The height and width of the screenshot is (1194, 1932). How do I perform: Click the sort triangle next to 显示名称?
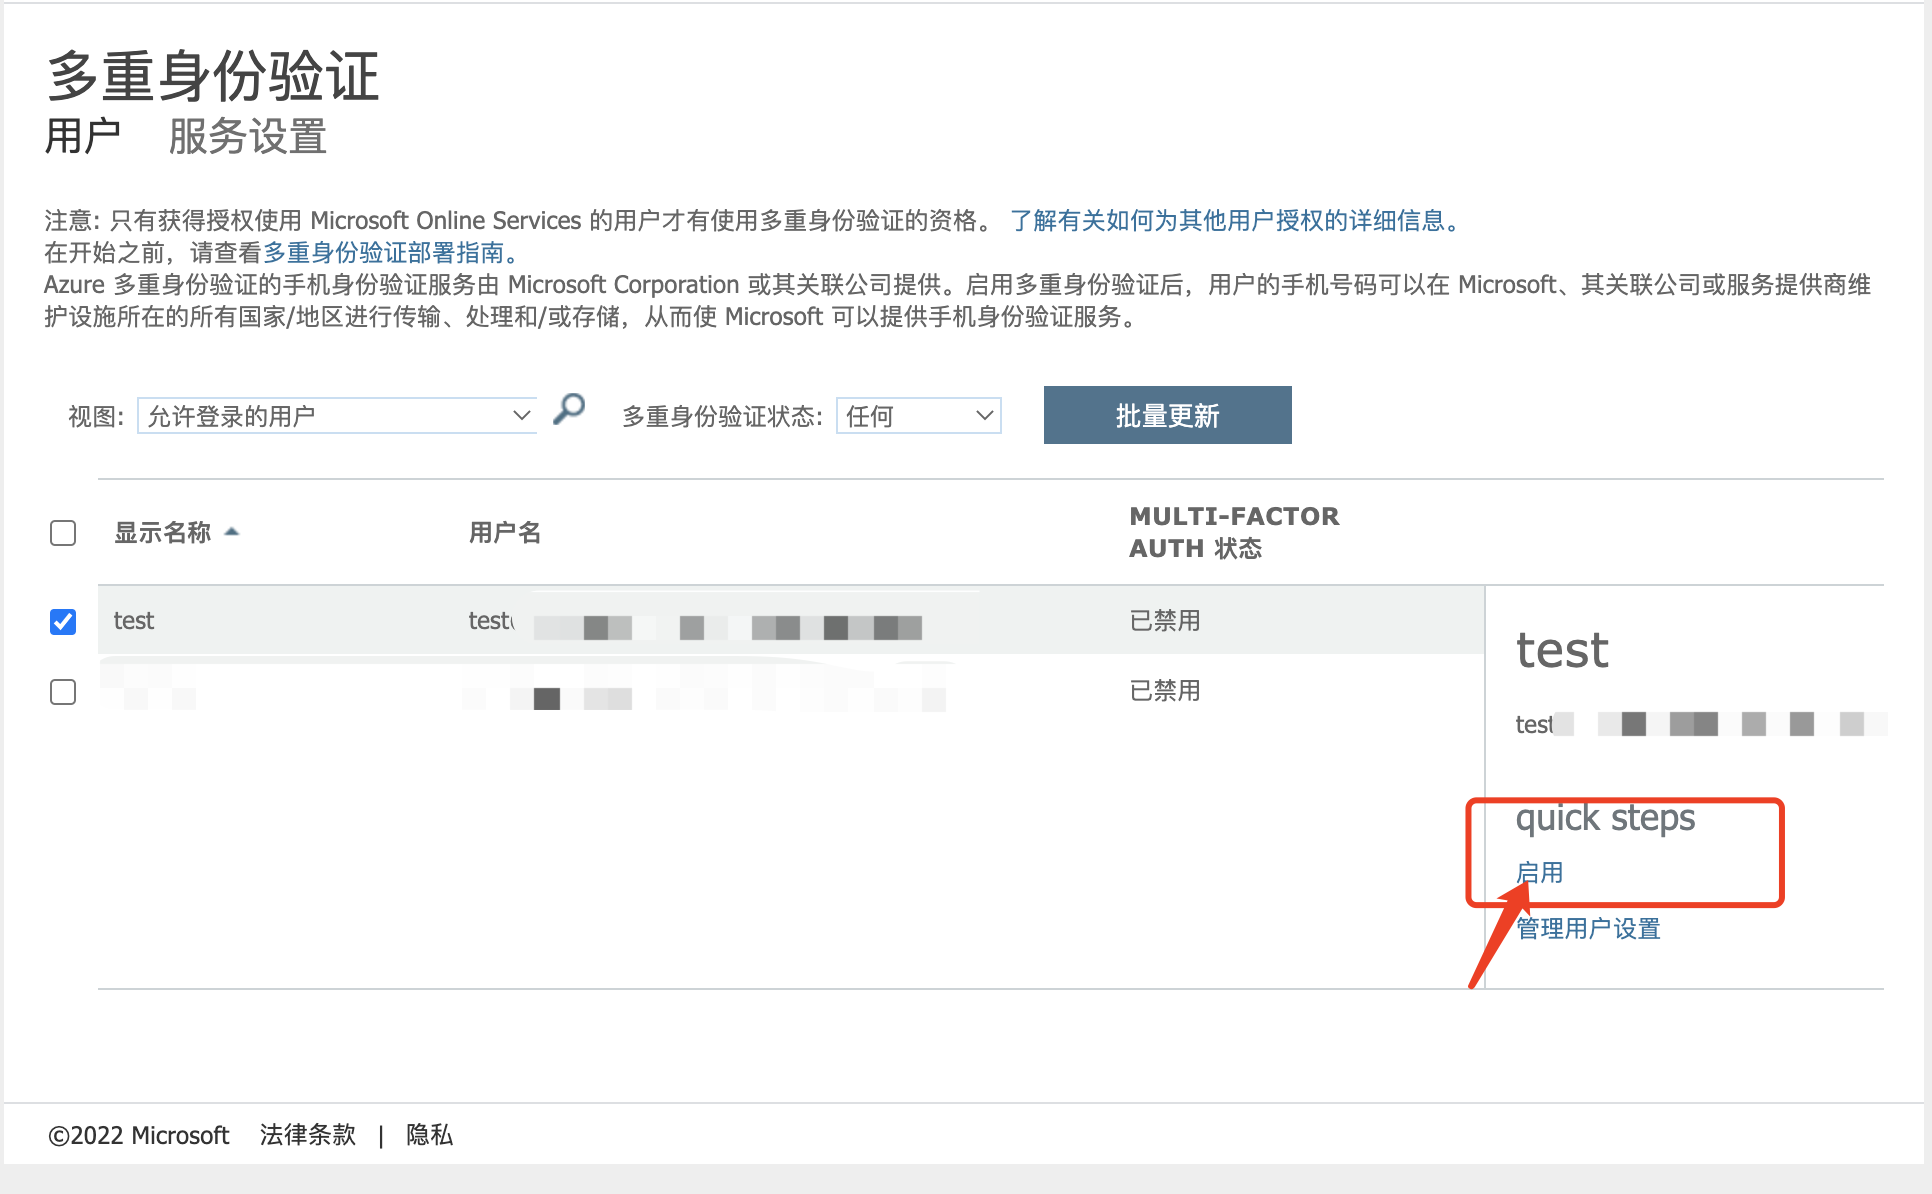coord(233,533)
